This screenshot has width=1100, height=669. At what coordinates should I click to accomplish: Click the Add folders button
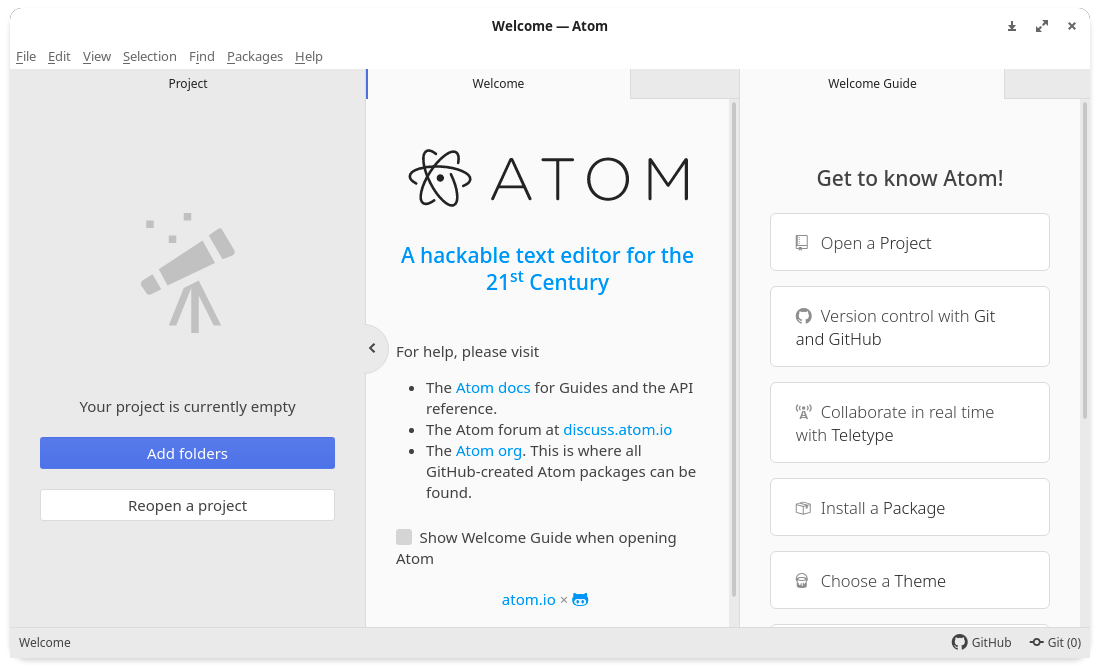pos(187,453)
